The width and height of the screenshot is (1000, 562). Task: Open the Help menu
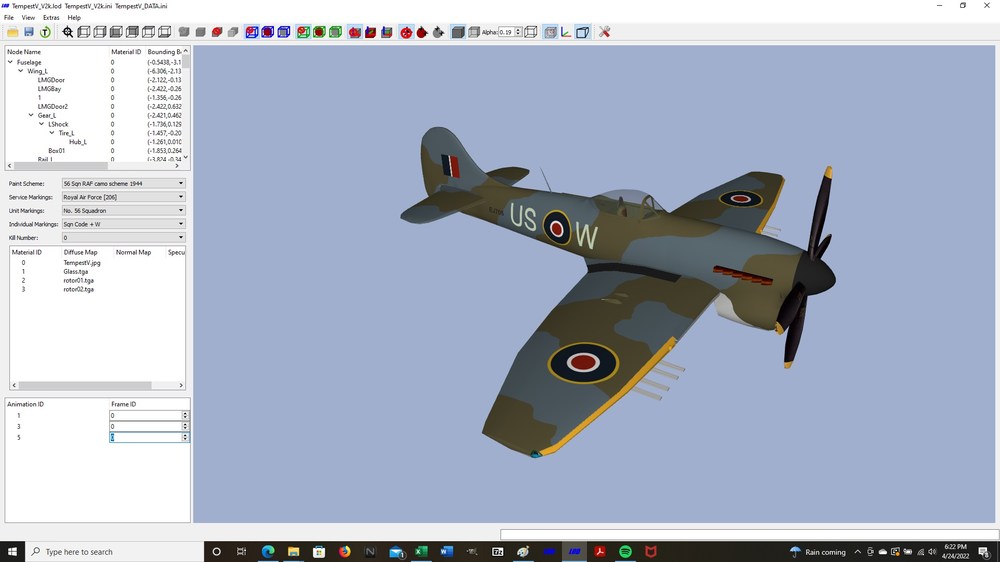point(74,18)
